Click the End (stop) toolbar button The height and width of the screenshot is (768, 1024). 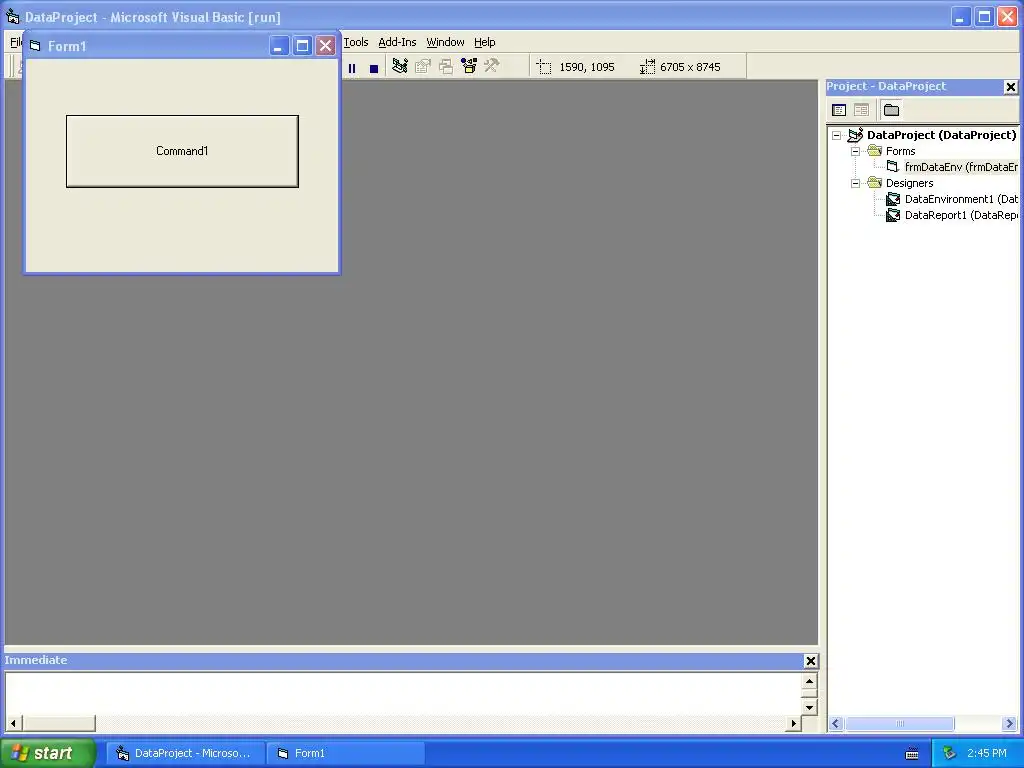pos(374,68)
